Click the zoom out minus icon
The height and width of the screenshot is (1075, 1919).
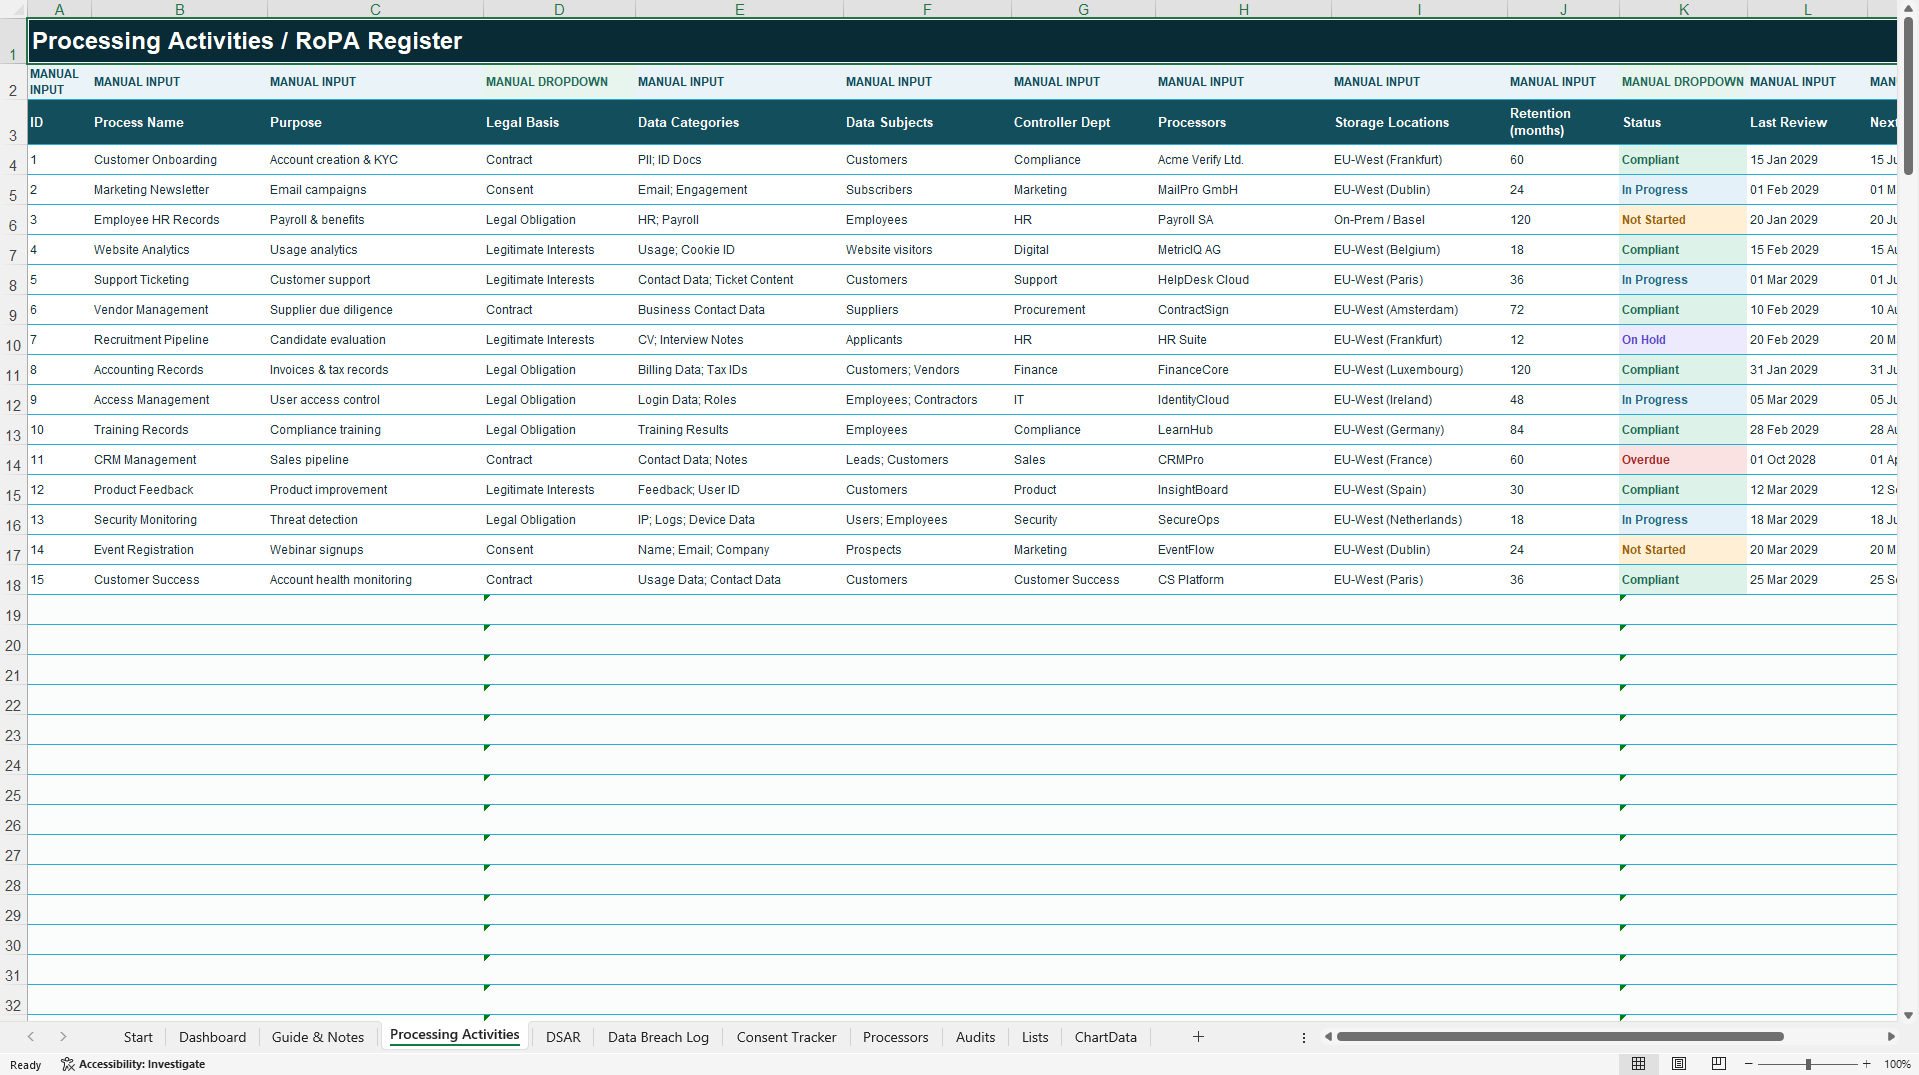click(x=1748, y=1064)
